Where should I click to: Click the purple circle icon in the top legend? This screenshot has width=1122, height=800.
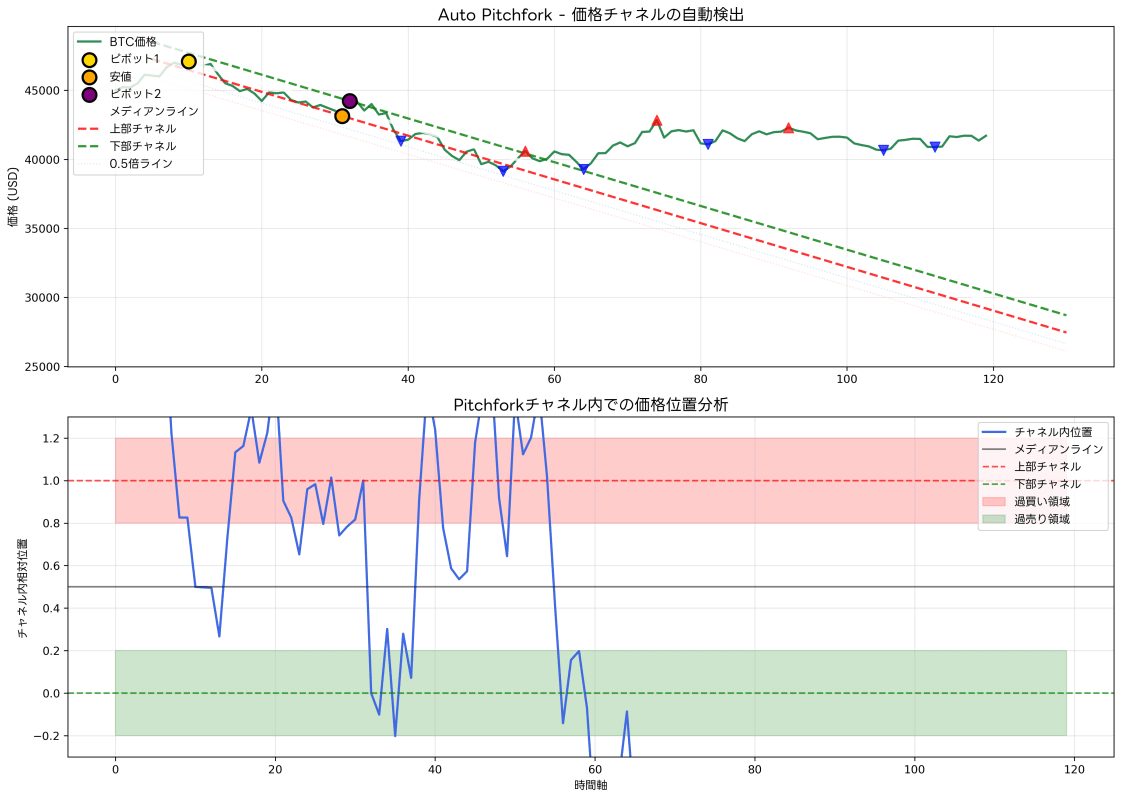tap(89, 94)
